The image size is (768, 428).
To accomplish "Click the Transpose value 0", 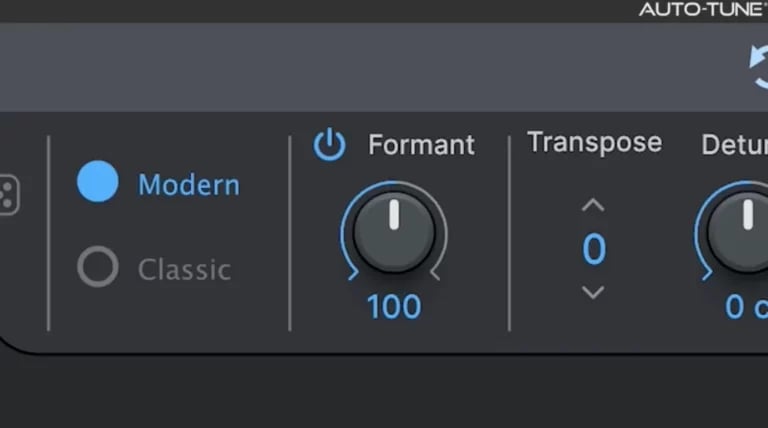I will [x=594, y=249].
